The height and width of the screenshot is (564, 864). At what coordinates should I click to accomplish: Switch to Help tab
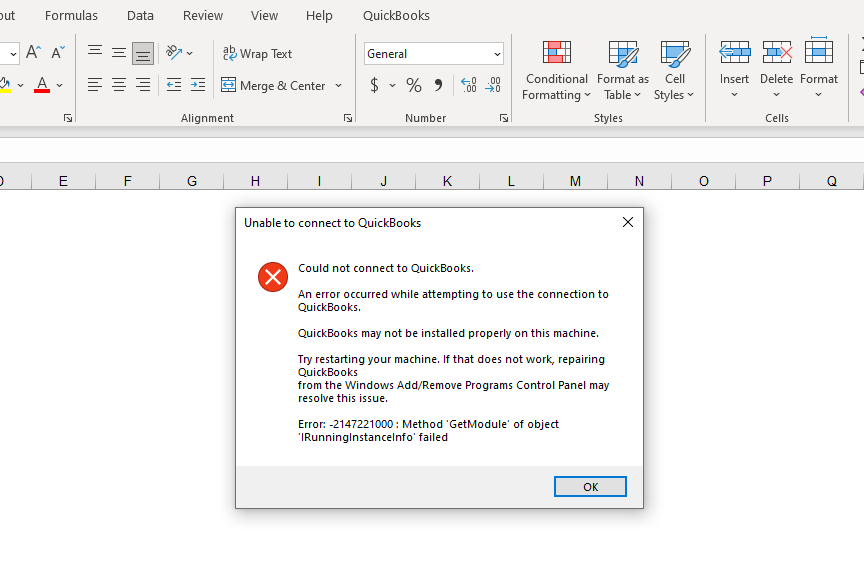click(319, 15)
